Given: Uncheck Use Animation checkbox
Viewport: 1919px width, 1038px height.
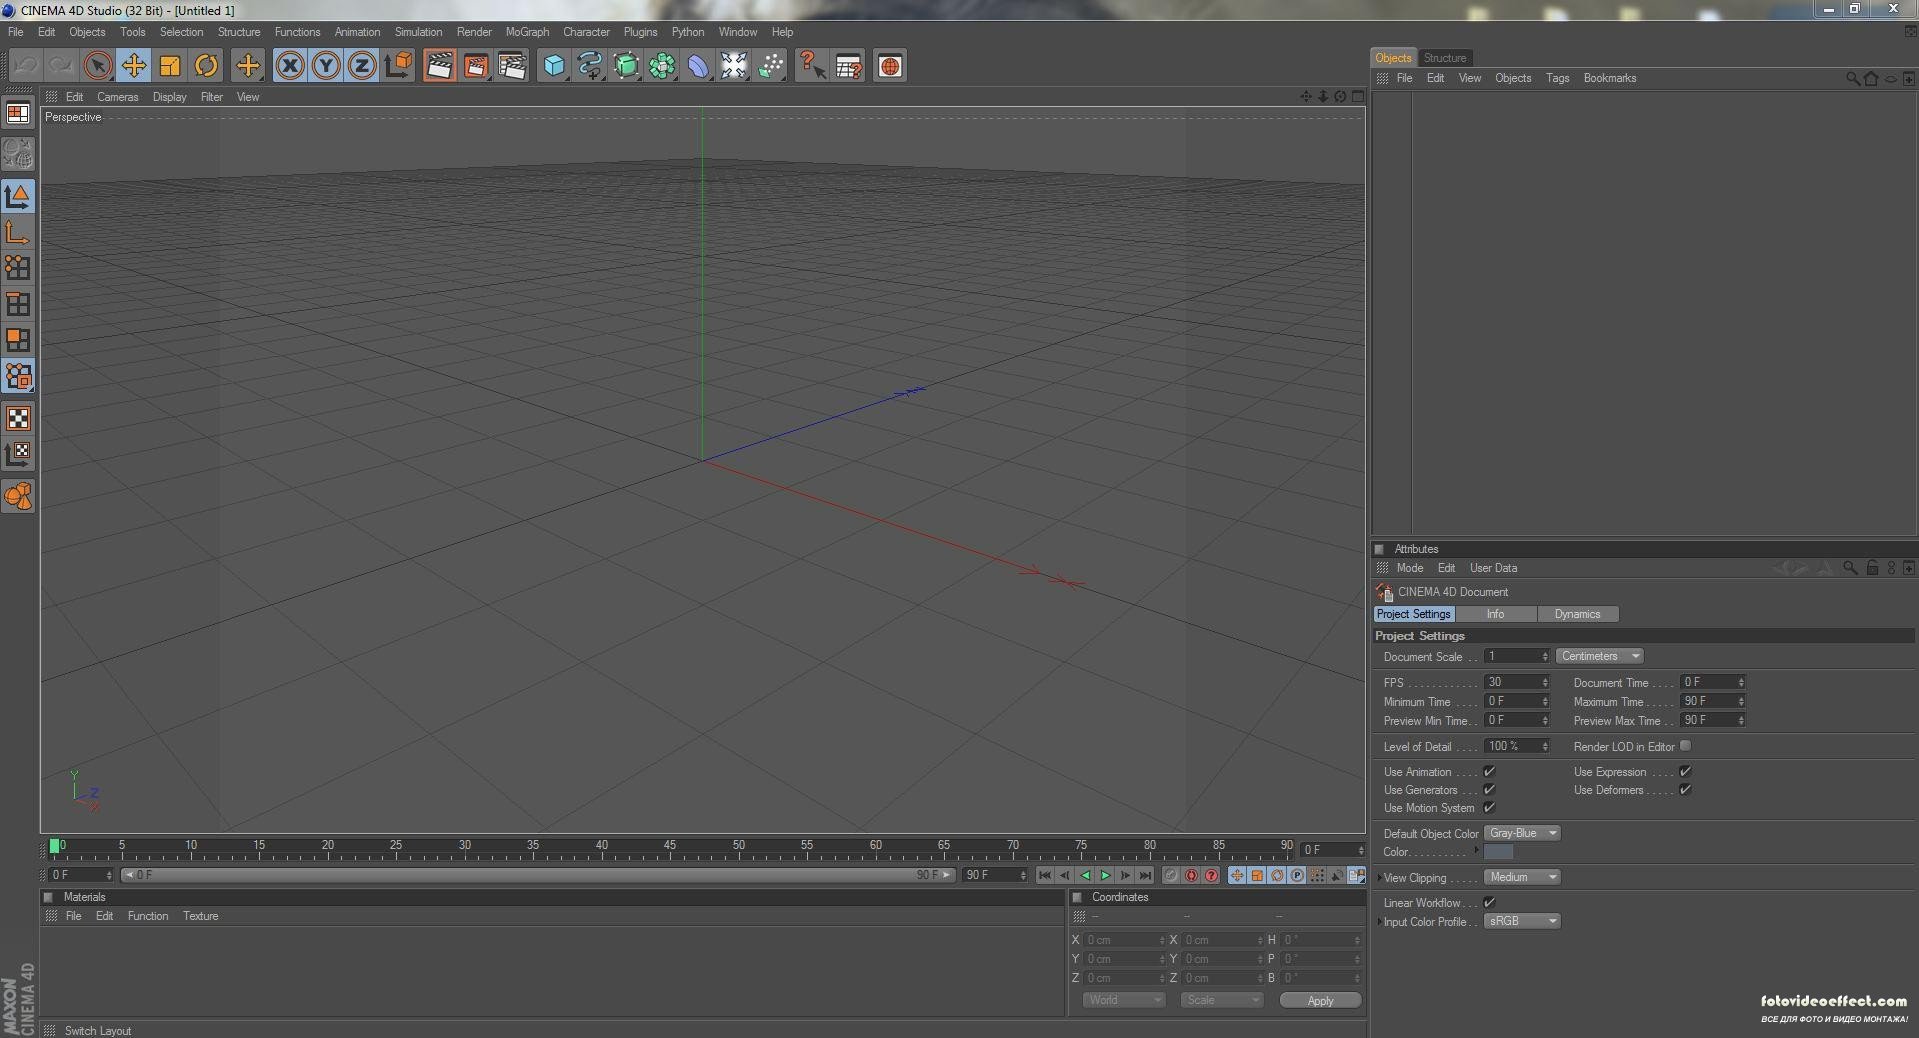Looking at the screenshot, I should pos(1489,771).
